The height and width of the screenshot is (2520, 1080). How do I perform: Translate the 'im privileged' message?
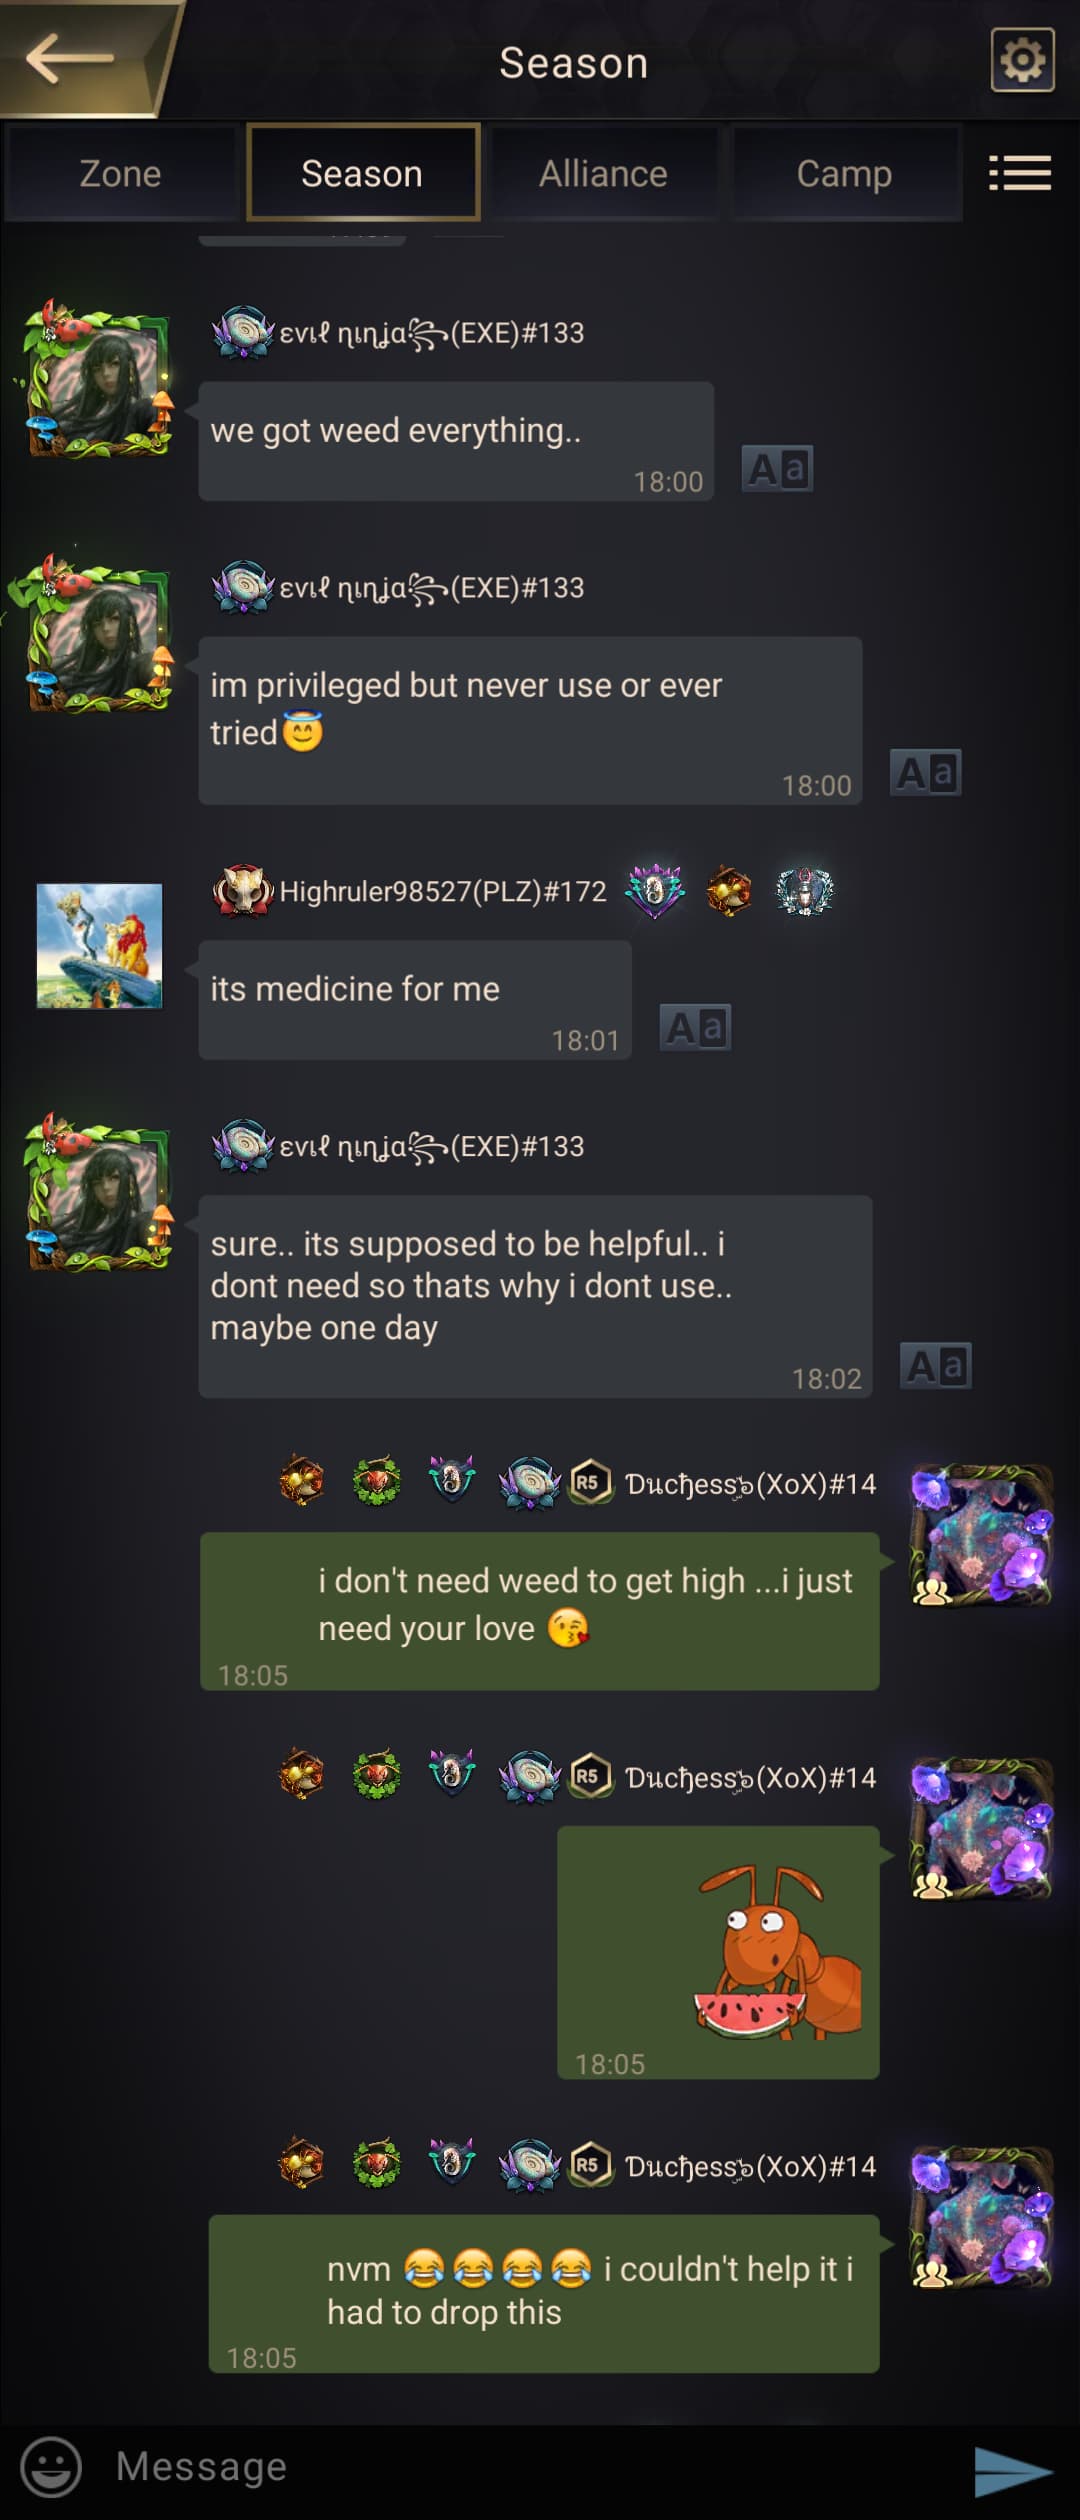(x=926, y=772)
